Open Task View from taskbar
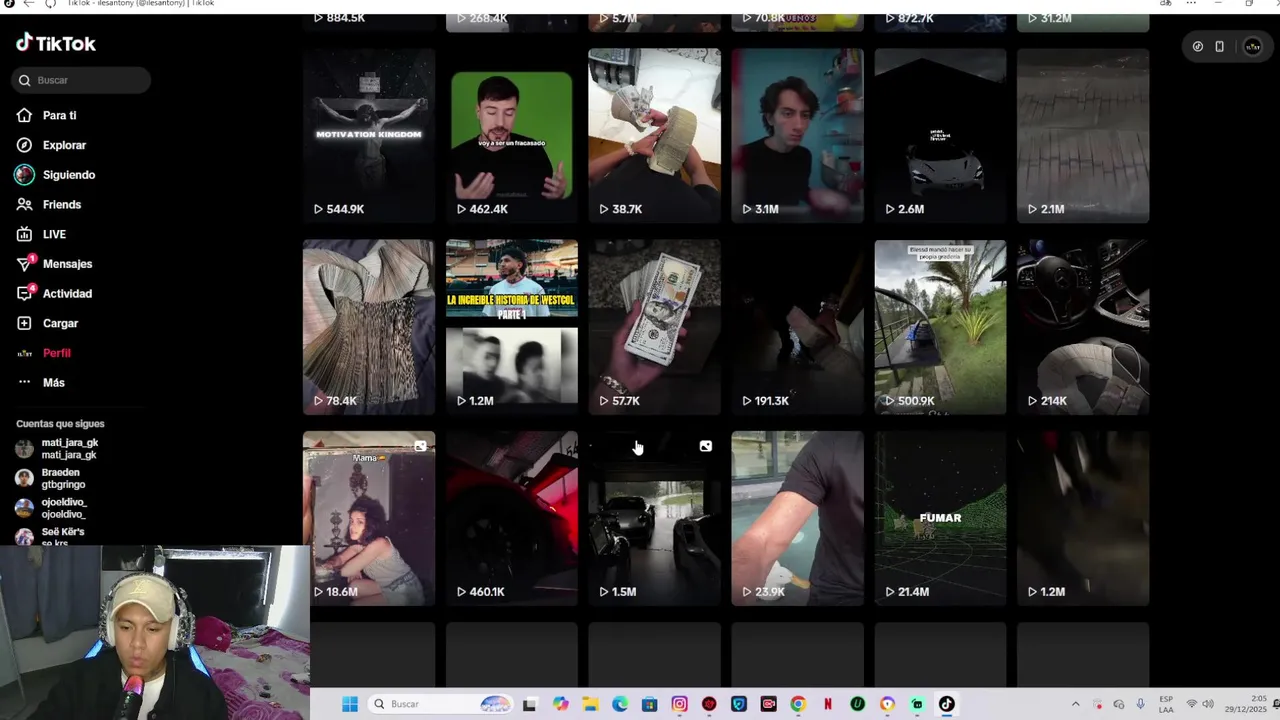Viewport: 1280px width, 720px height. point(529,704)
